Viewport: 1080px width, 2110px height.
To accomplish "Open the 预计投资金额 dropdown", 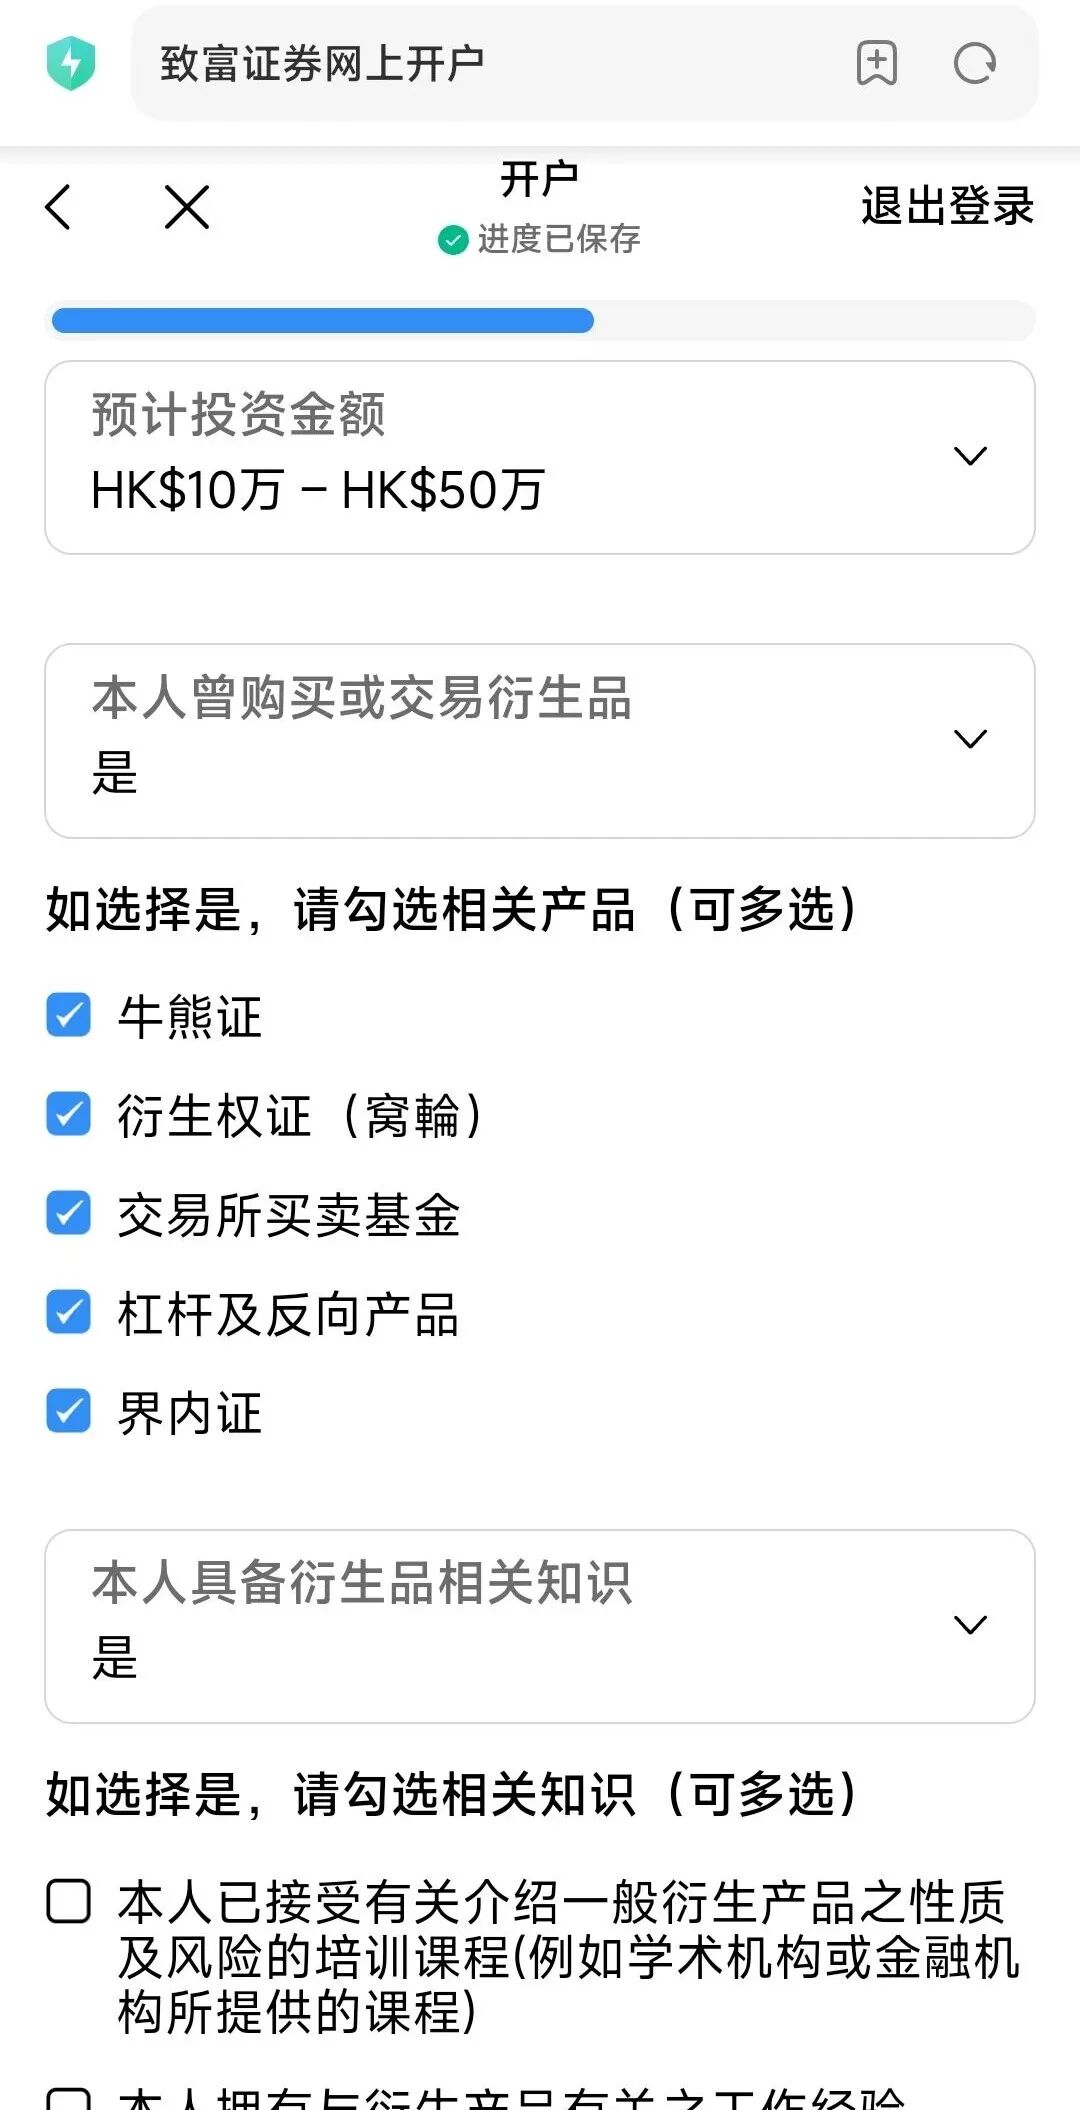I will [540, 457].
